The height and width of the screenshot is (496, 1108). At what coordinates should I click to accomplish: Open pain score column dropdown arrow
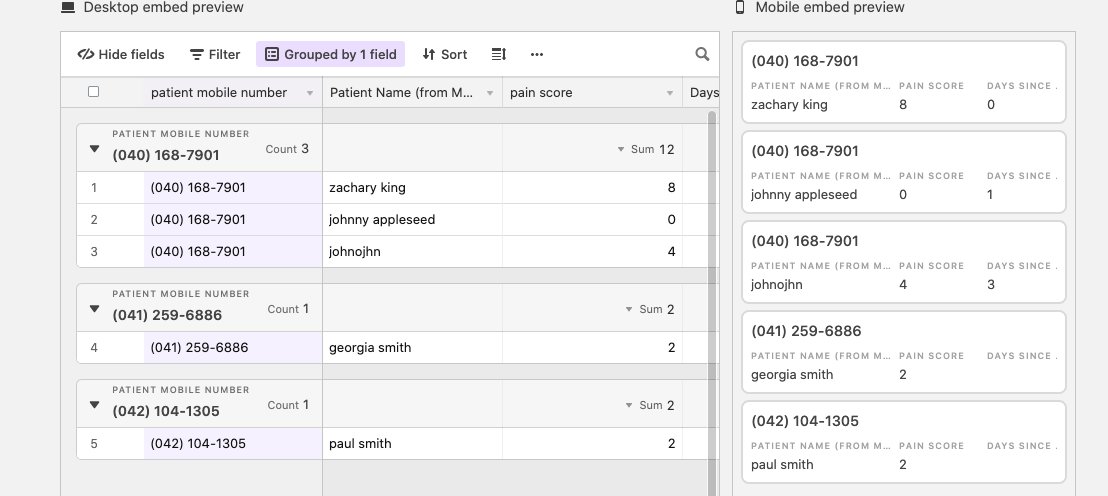[x=670, y=93]
